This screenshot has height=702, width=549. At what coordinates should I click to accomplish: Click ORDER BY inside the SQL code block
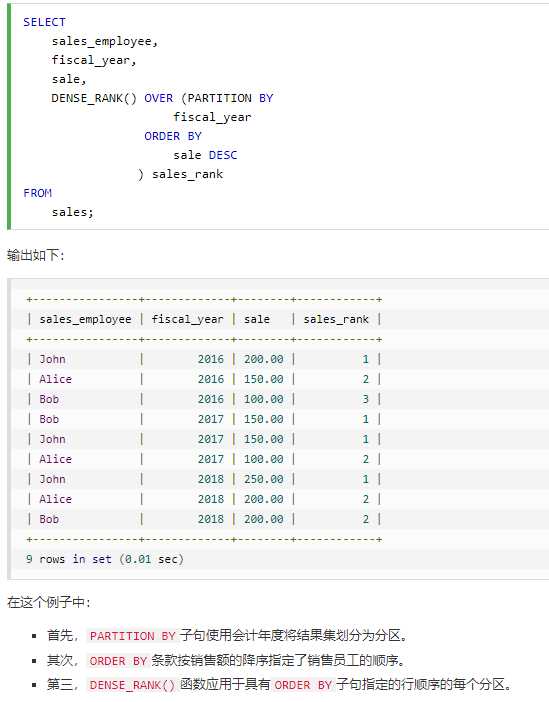pyautogui.click(x=173, y=136)
